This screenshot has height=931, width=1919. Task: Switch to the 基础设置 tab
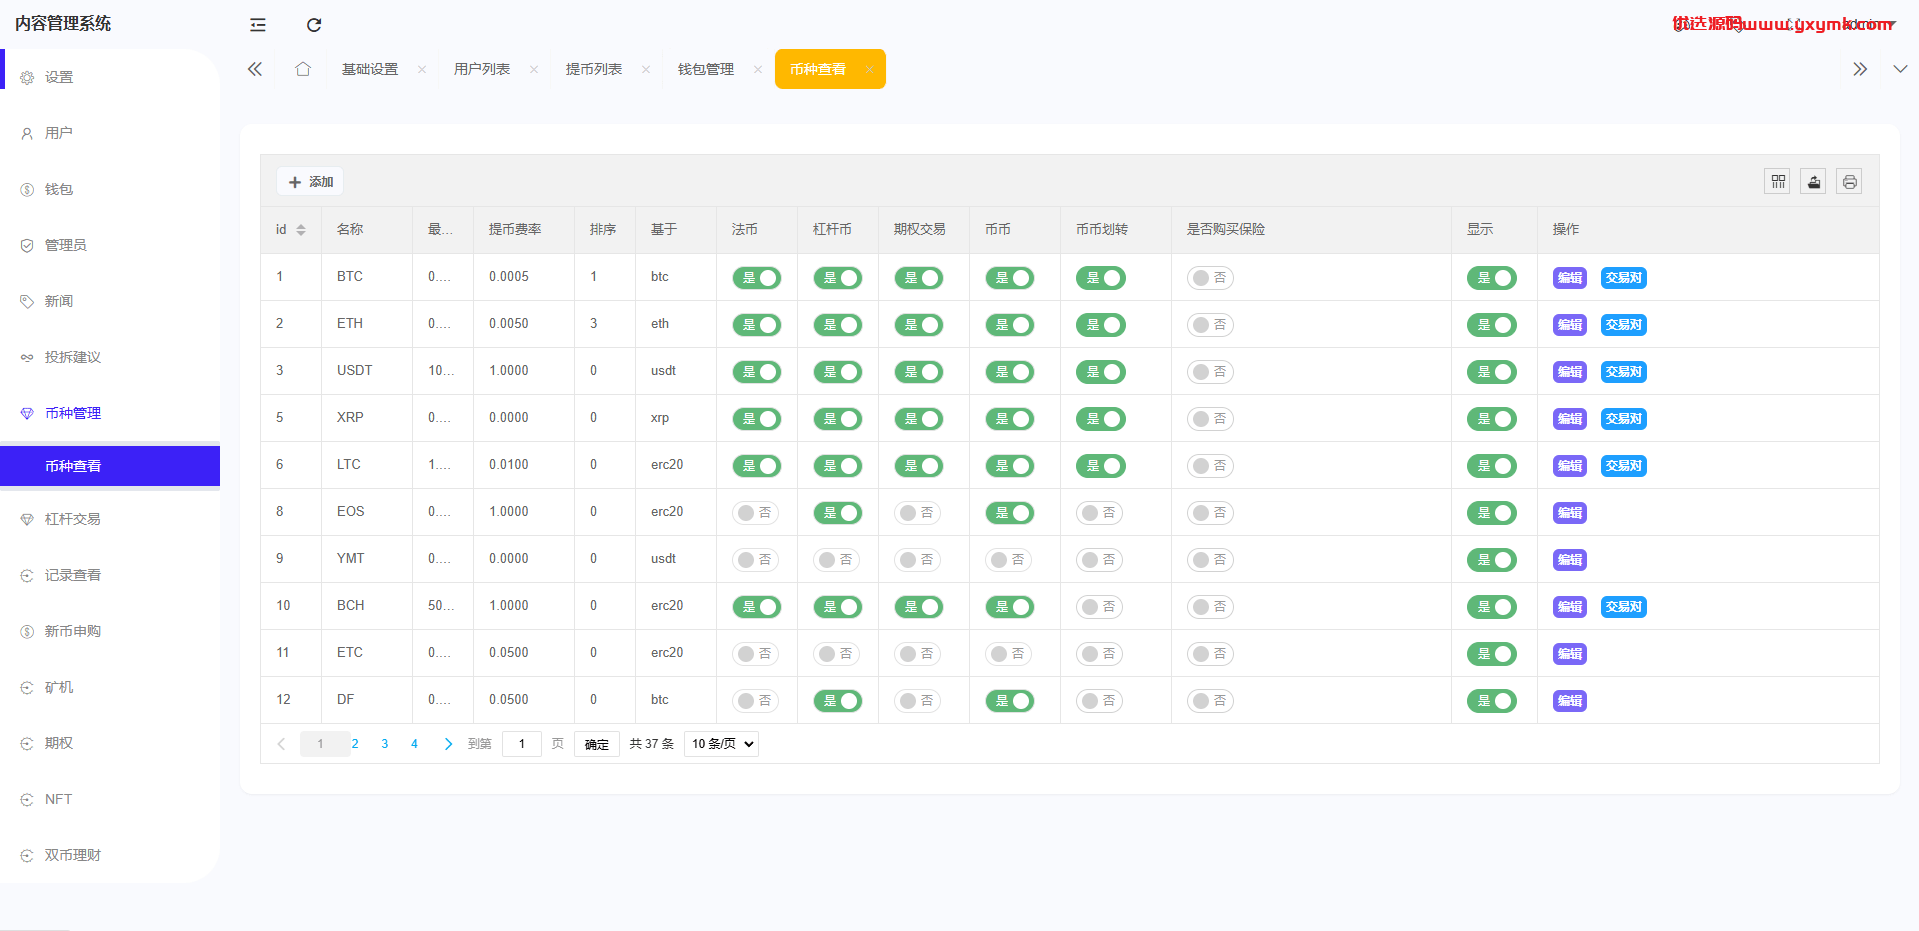pos(370,69)
